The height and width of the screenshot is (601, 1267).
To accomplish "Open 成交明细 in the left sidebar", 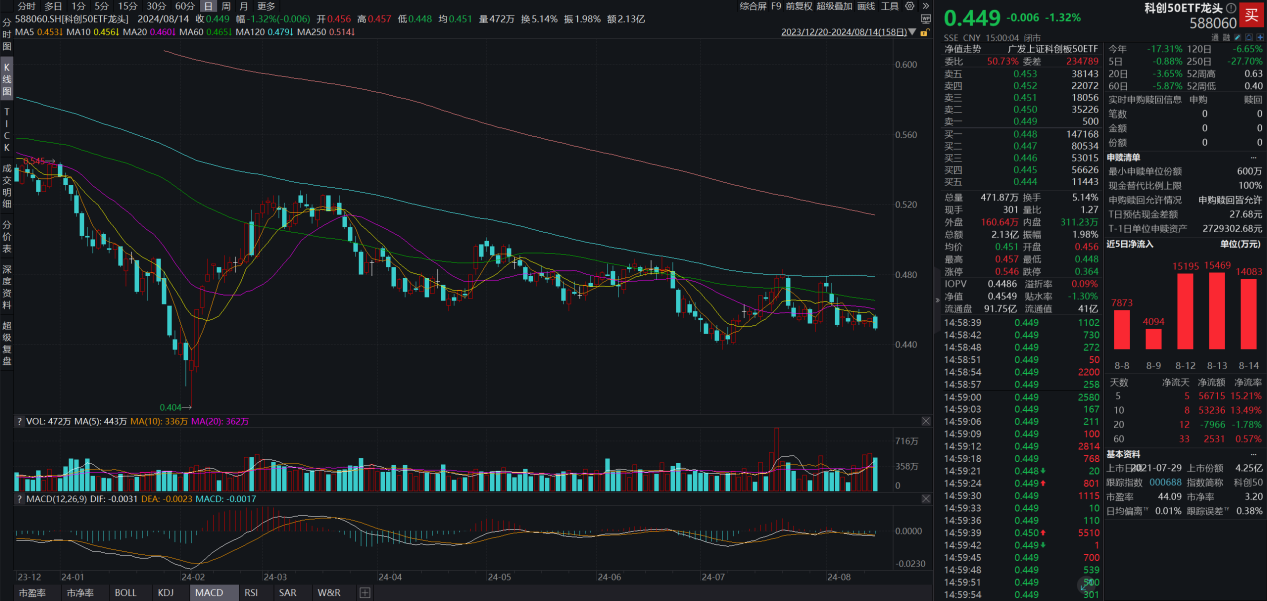I will tap(6, 183).
